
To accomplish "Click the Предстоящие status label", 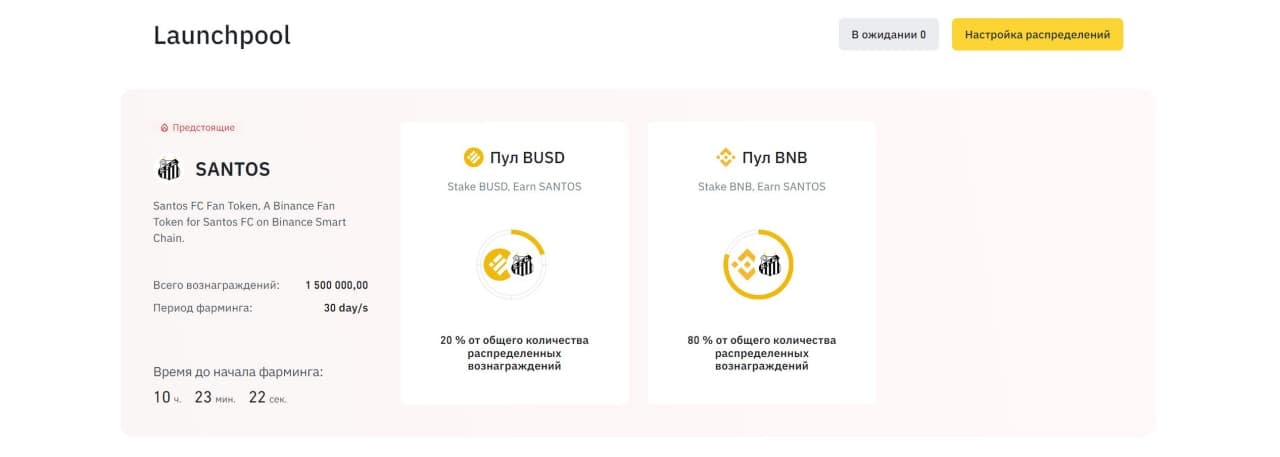I will pos(203,128).
